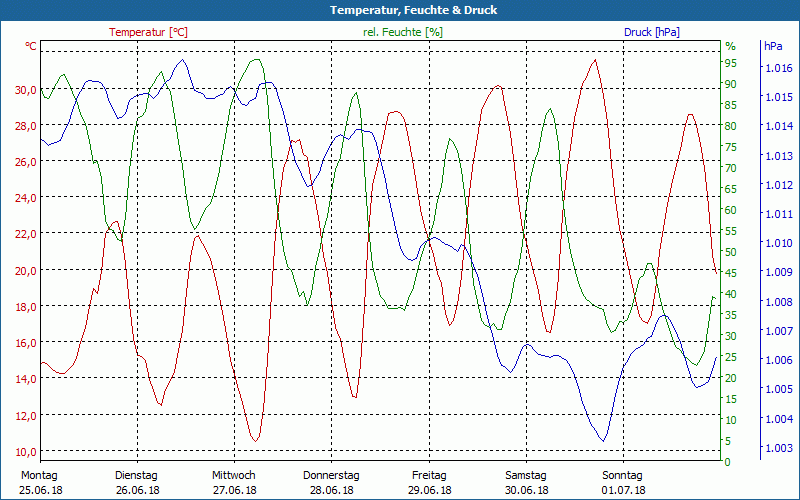Click the '24,0' temperature axis value

point(26,198)
